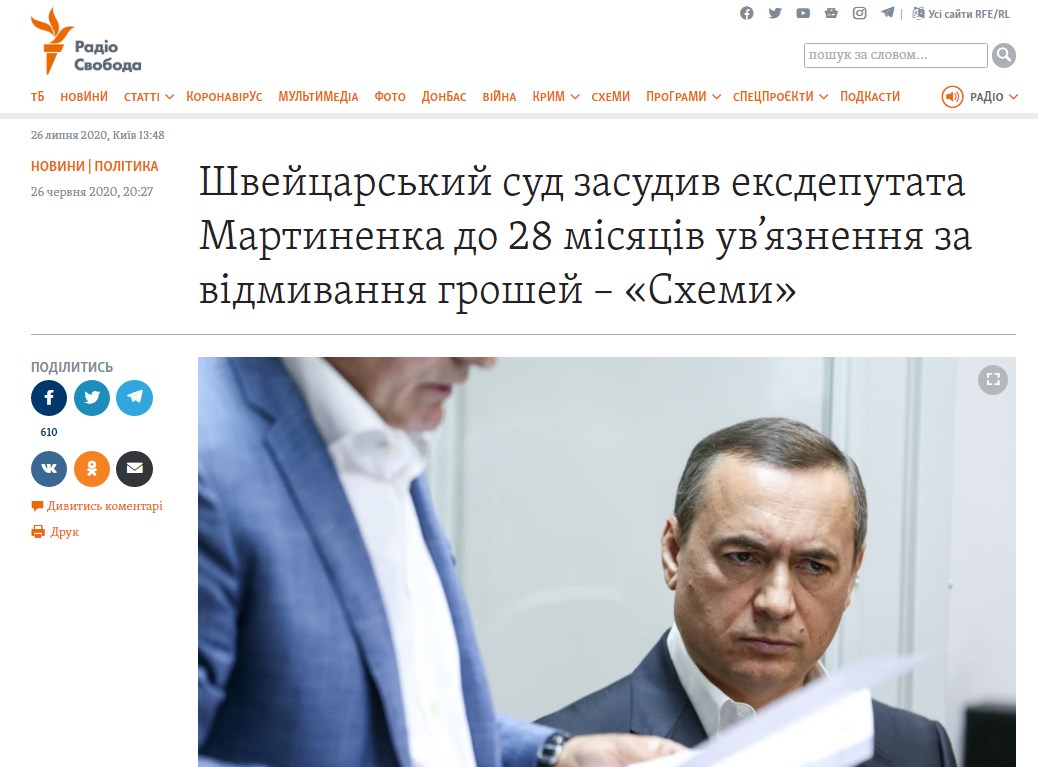The height and width of the screenshot is (767, 1038).
Task: Click the Дивитись коментарі link
Action: click(97, 506)
